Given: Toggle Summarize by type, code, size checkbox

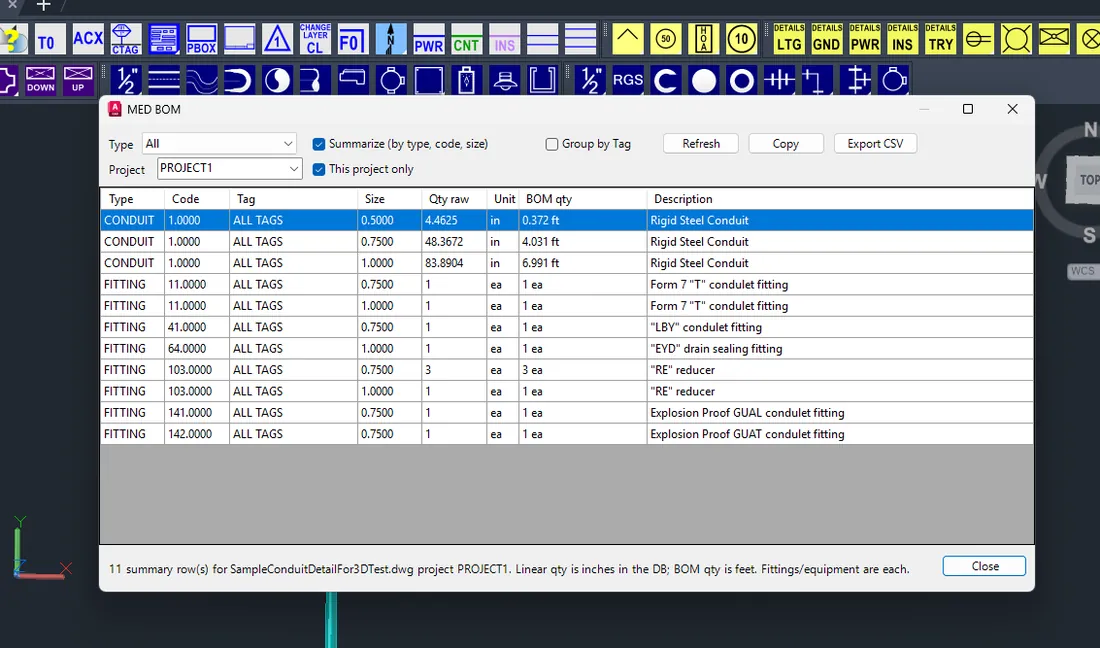Looking at the screenshot, I should point(318,144).
